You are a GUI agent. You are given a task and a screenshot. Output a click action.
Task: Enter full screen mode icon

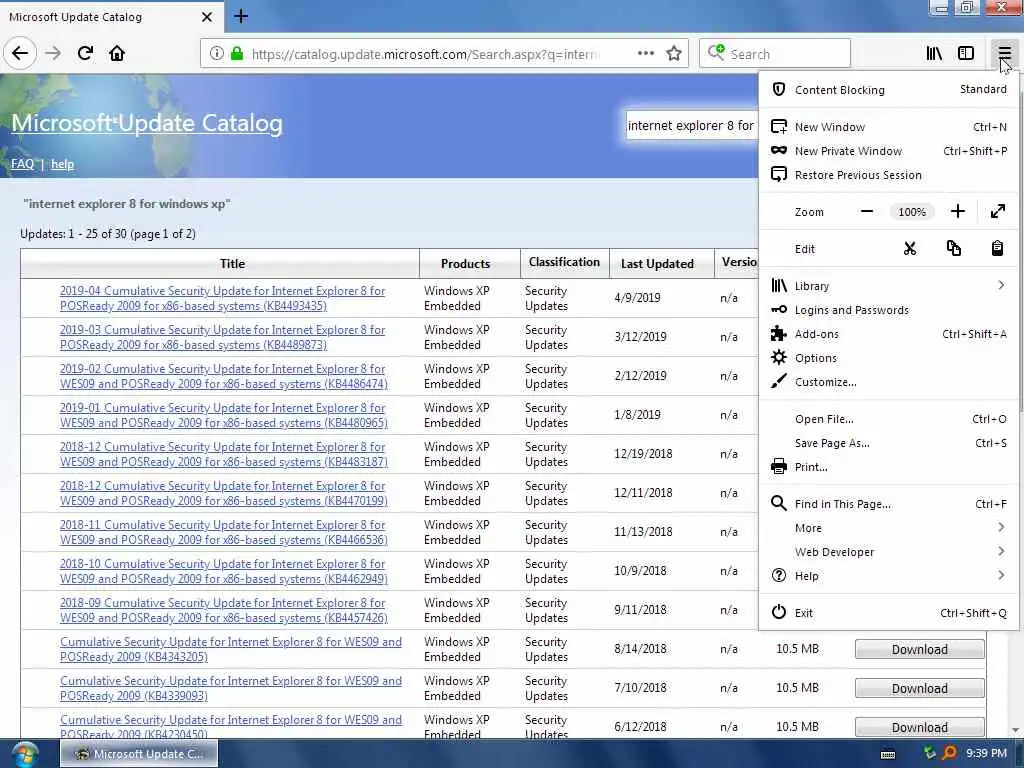pyautogui.click(x=997, y=212)
